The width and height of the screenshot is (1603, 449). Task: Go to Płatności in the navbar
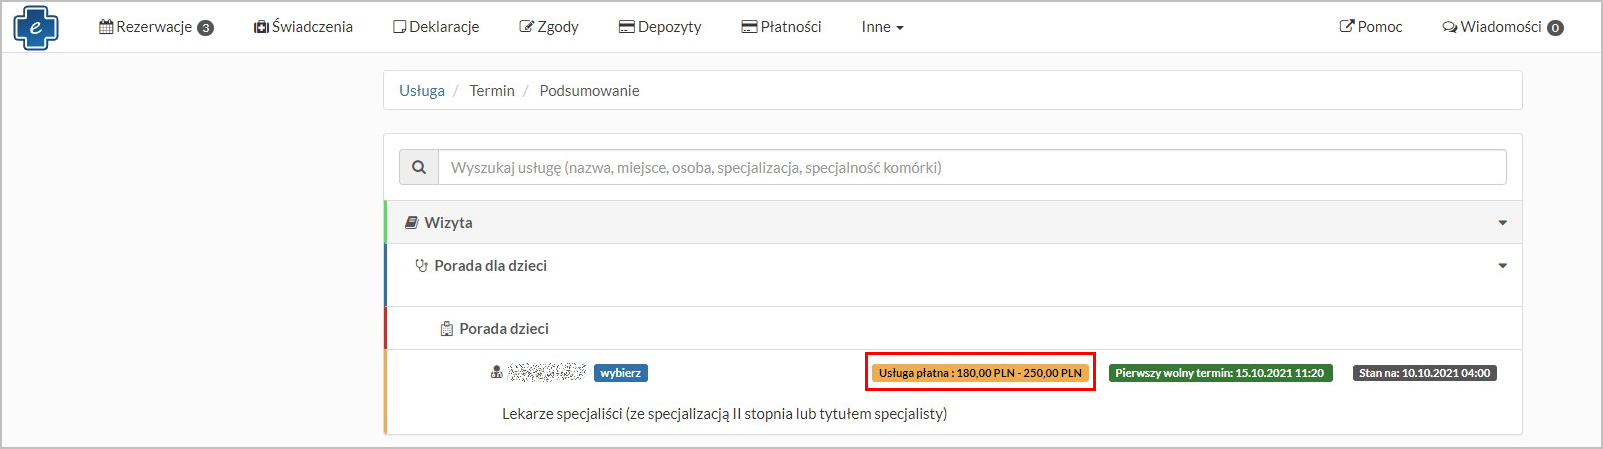[781, 27]
